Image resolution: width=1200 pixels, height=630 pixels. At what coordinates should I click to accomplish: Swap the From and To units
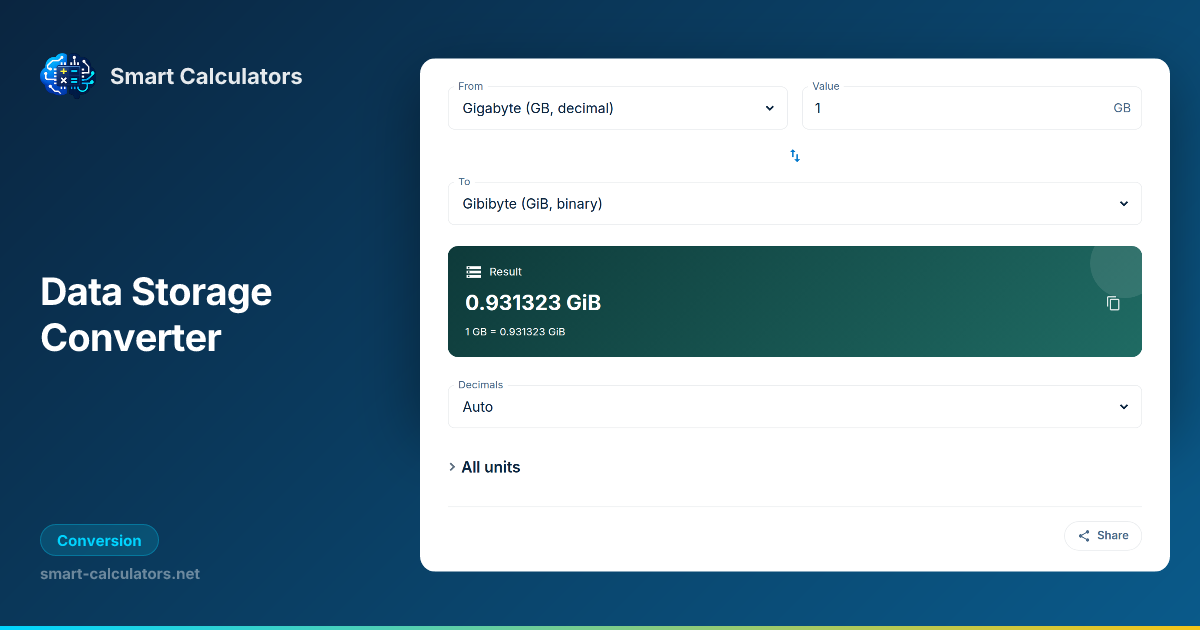pyautogui.click(x=795, y=156)
